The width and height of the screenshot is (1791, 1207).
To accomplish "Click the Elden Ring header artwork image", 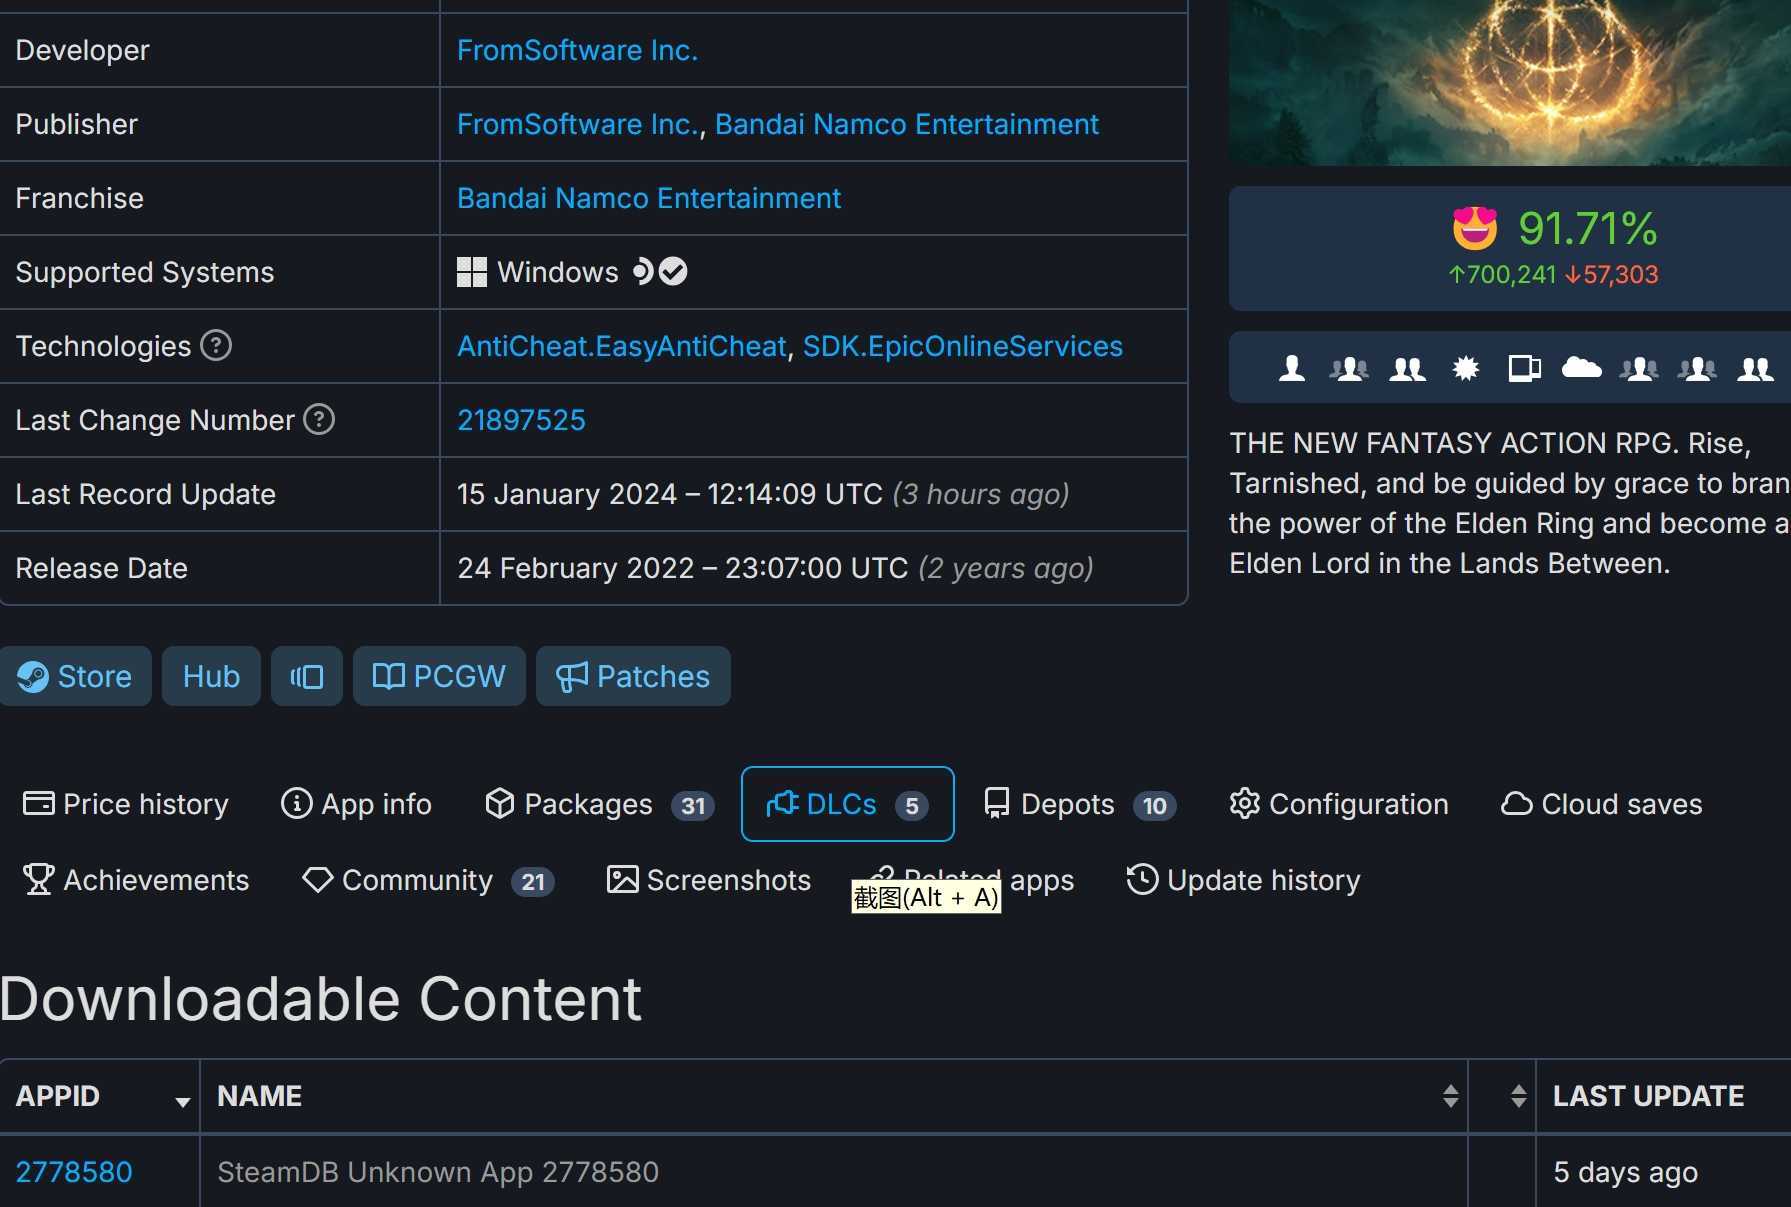I will [x=1510, y=80].
